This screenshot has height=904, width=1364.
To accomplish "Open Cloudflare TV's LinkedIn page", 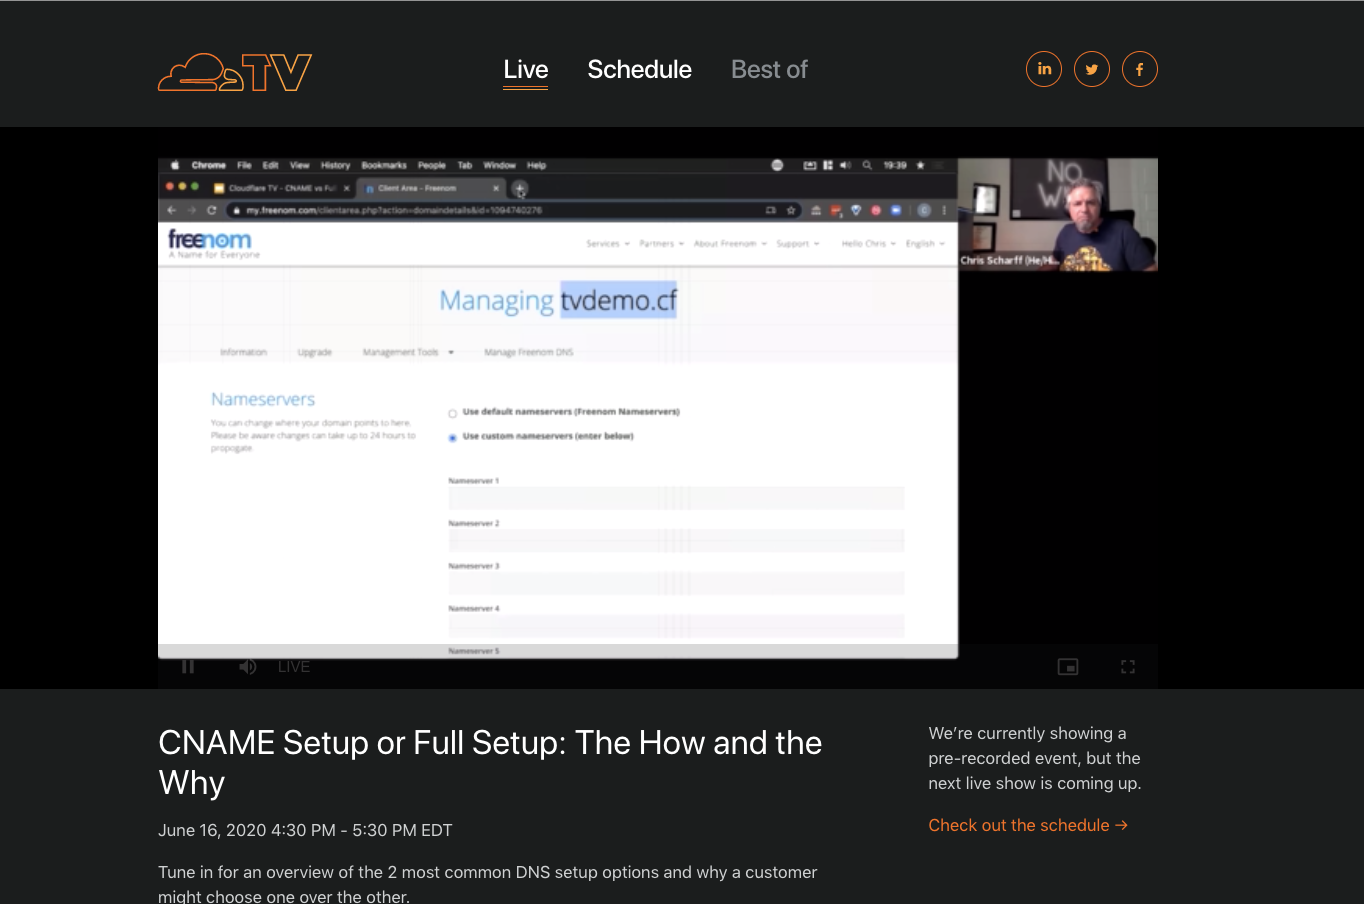I will [1043, 69].
